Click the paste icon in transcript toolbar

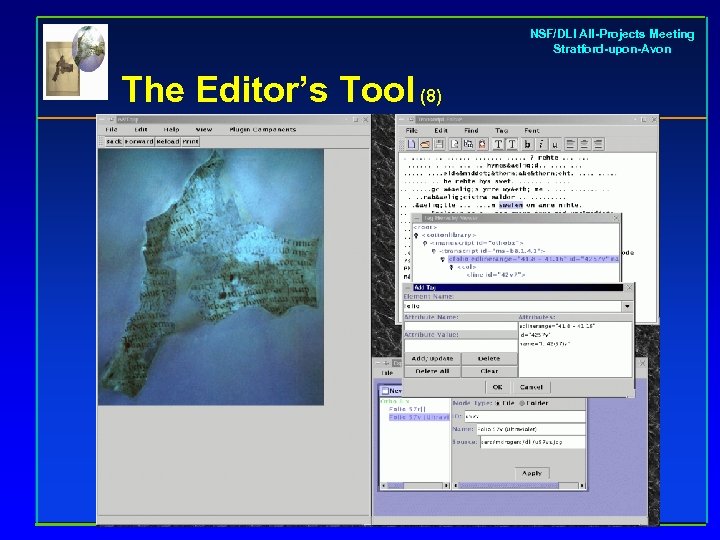point(468,145)
